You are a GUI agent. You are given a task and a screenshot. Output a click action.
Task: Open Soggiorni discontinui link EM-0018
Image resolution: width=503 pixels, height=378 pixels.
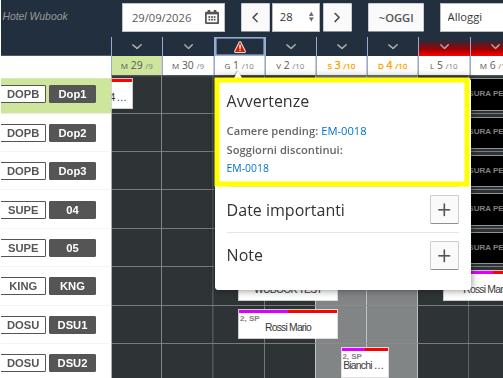(247, 168)
